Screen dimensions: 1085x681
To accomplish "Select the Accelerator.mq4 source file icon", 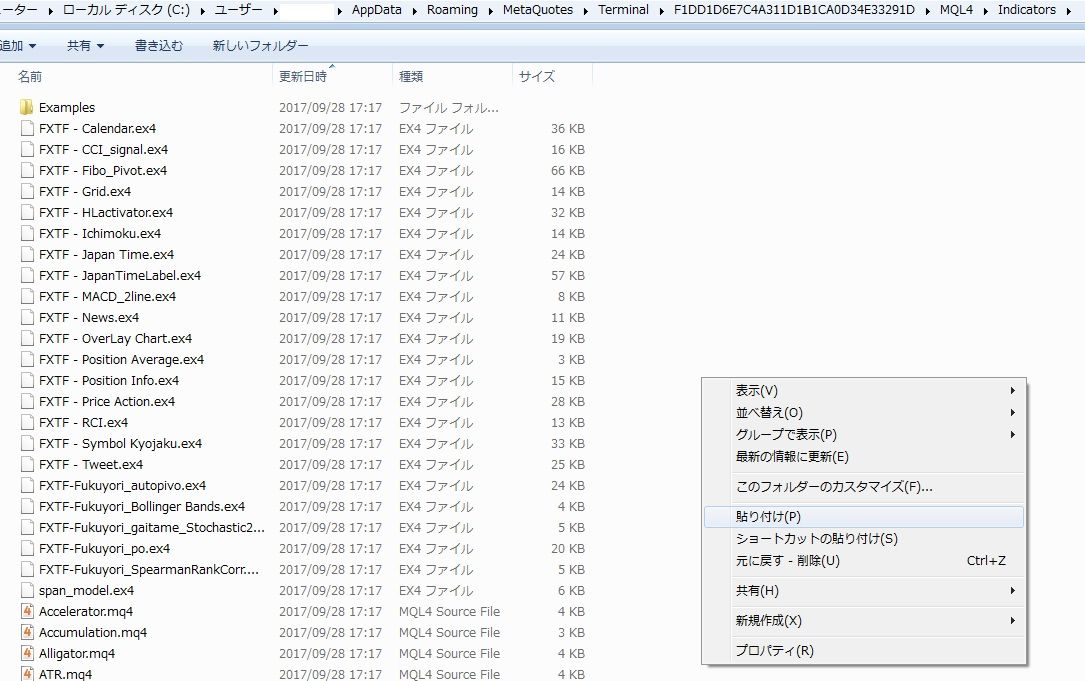I will pos(27,611).
